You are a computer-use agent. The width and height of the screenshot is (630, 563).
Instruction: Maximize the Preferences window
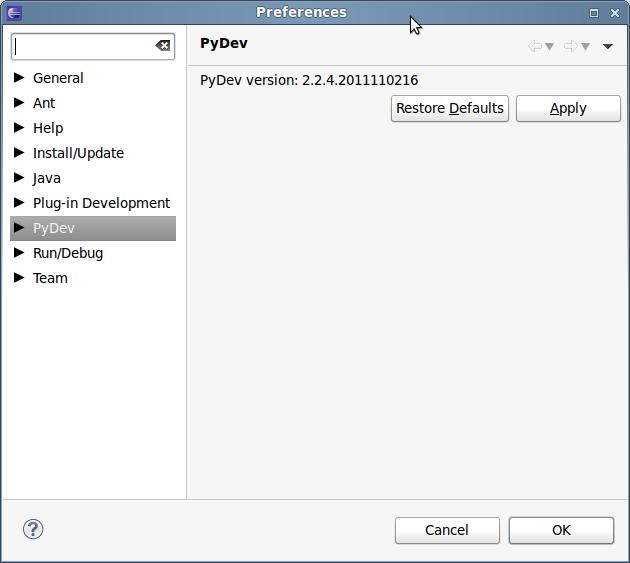(x=594, y=13)
